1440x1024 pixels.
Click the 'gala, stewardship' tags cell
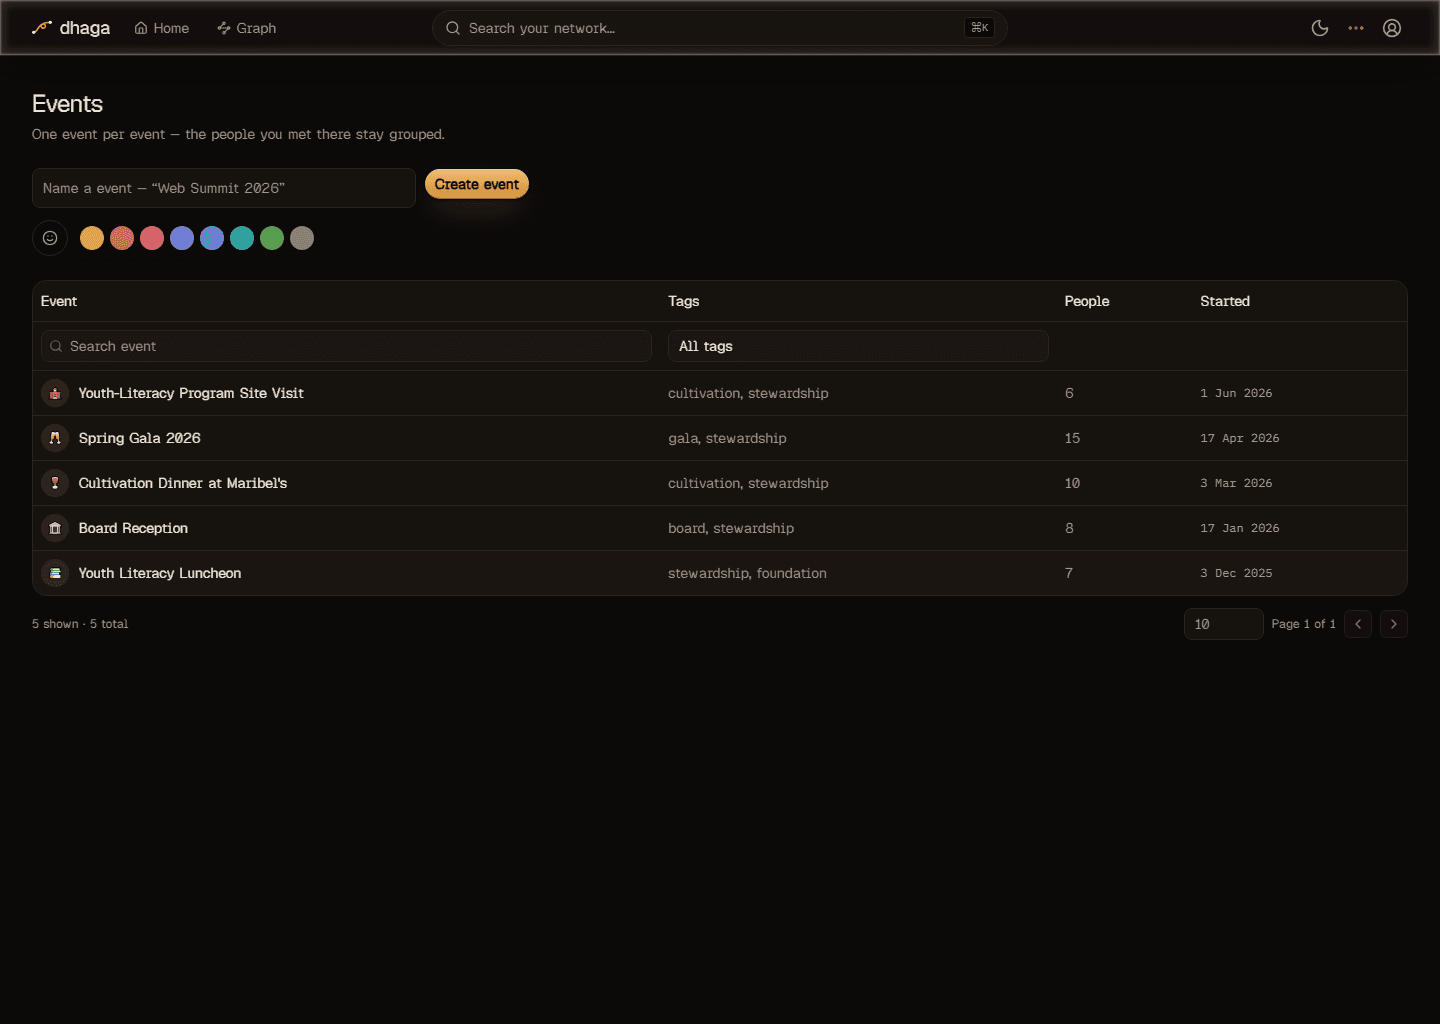[x=727, y=438]
